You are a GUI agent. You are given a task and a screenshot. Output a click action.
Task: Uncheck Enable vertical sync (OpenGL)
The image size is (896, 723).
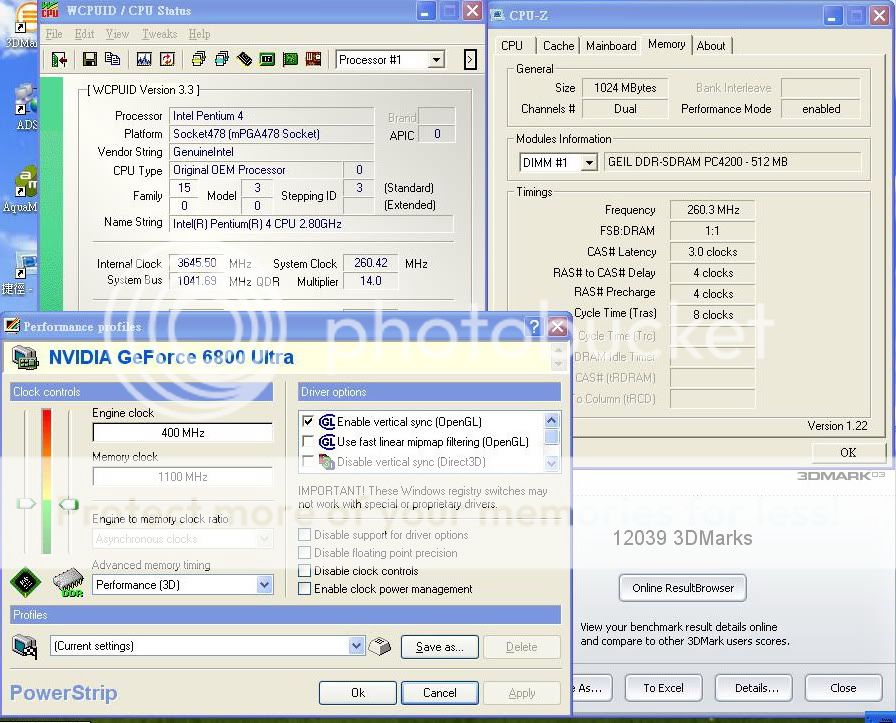coord(308,422)
